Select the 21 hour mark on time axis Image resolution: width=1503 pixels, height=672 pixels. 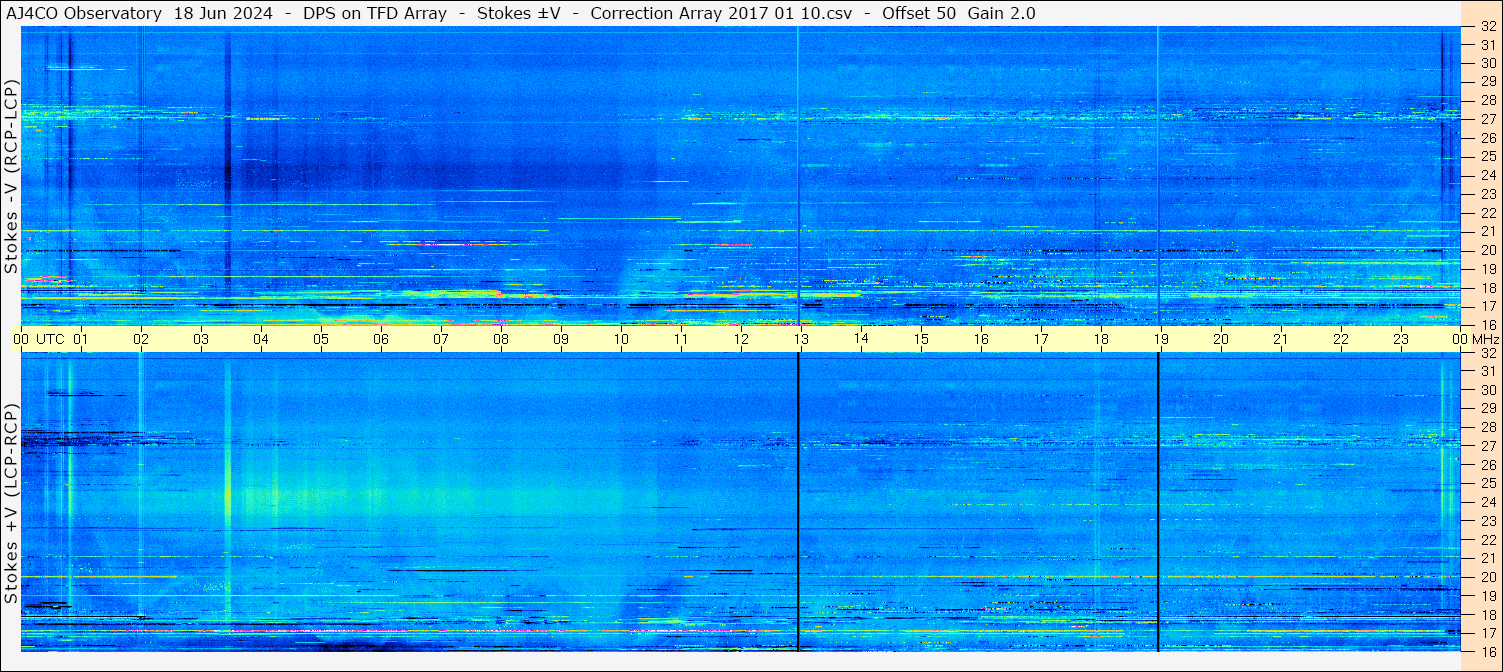1281,339
